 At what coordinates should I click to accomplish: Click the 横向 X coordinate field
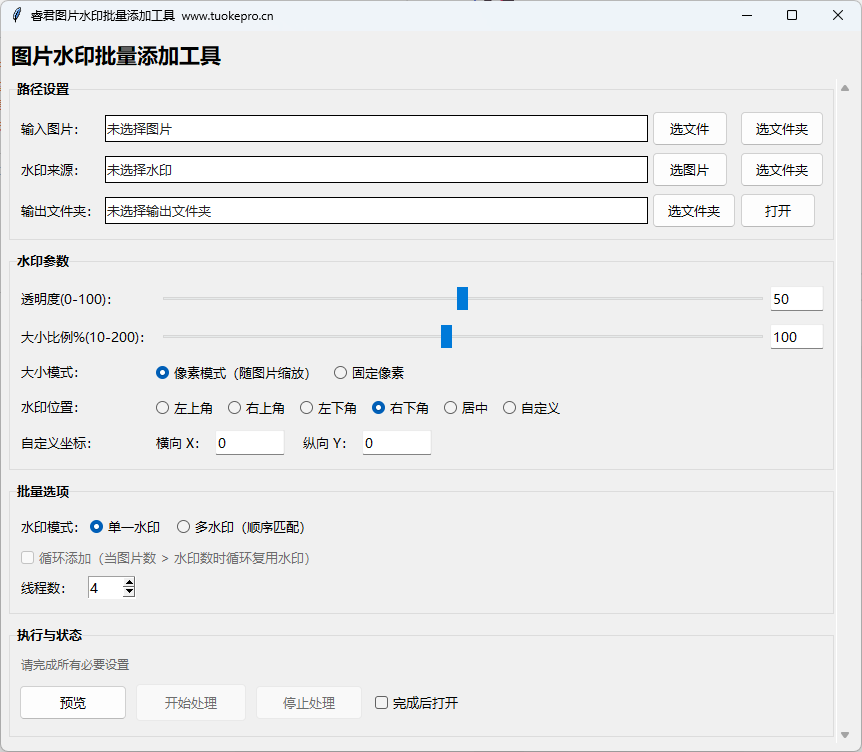pyautogui.click(x=250, y=443)
